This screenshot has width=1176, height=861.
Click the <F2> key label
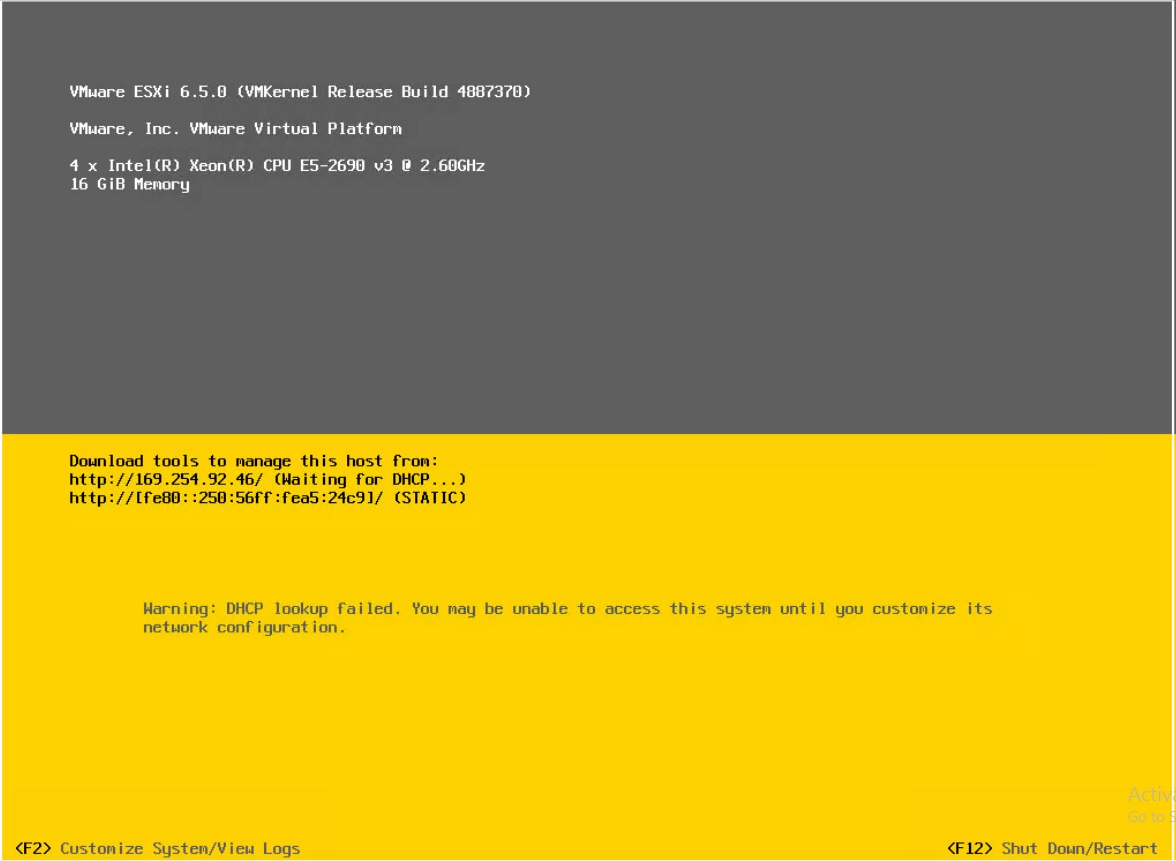pyautogui.click(x=33, y=848)
